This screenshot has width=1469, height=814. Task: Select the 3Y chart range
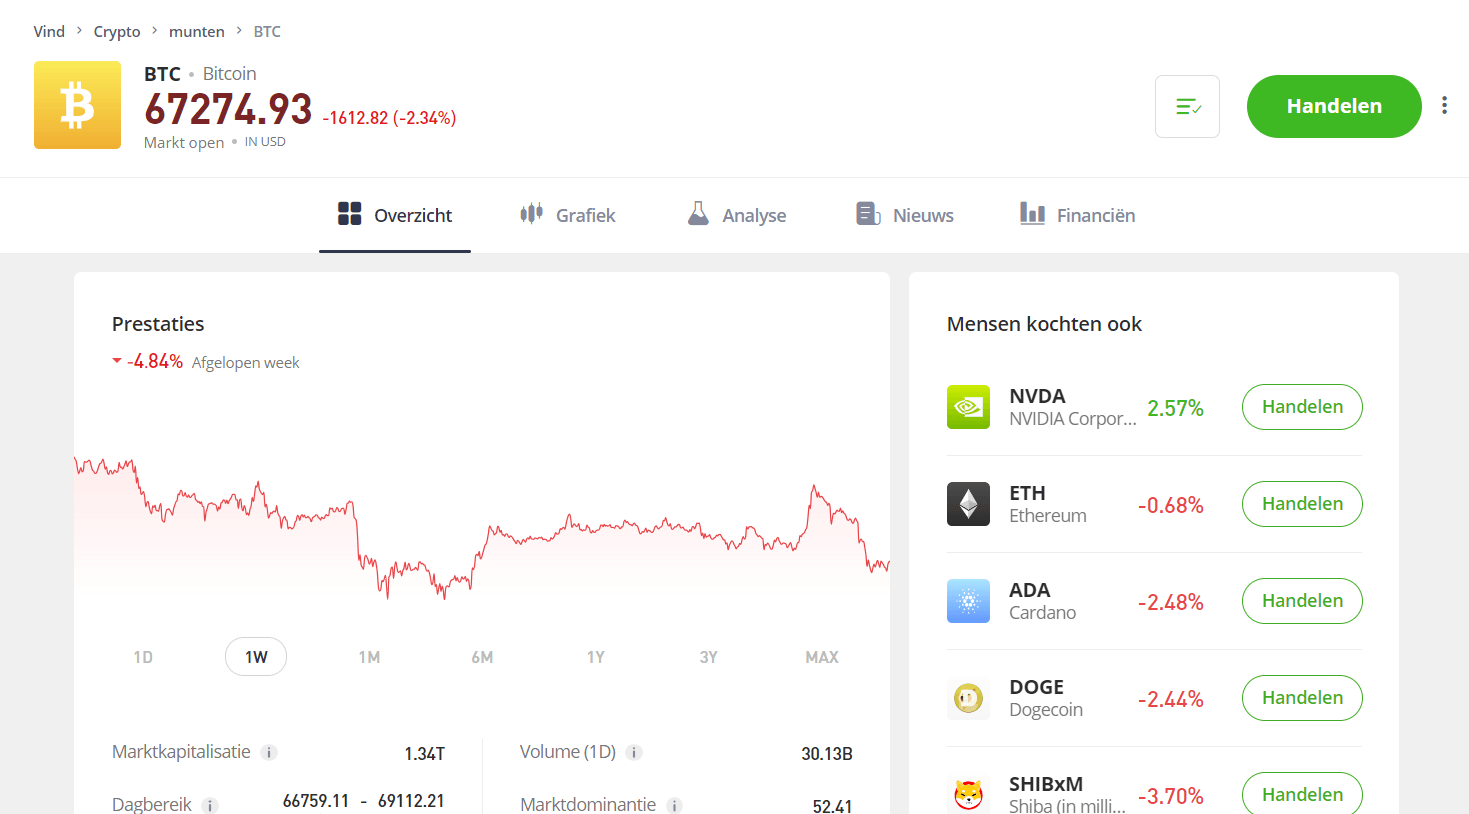709,657
